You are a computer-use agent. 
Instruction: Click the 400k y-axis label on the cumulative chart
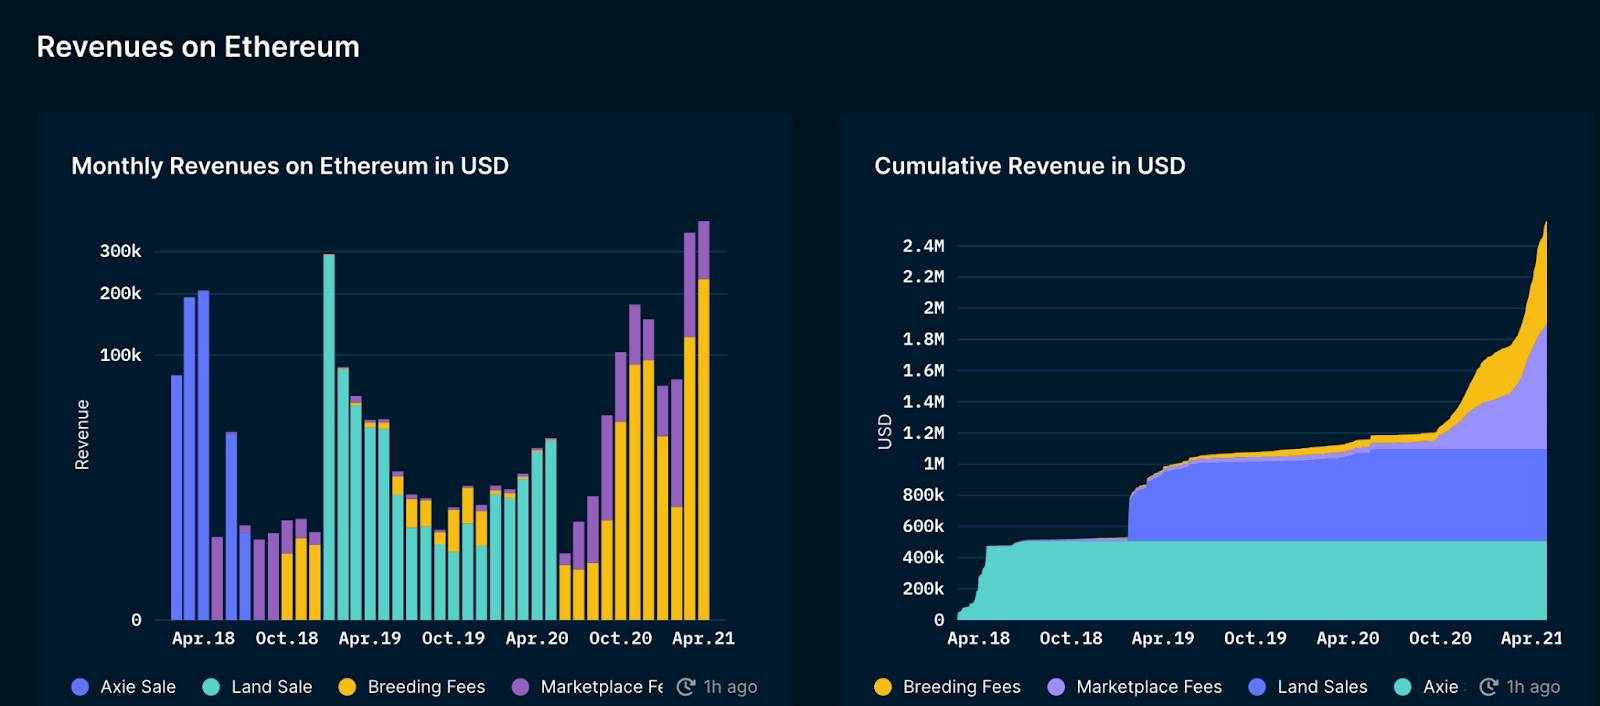923,558
